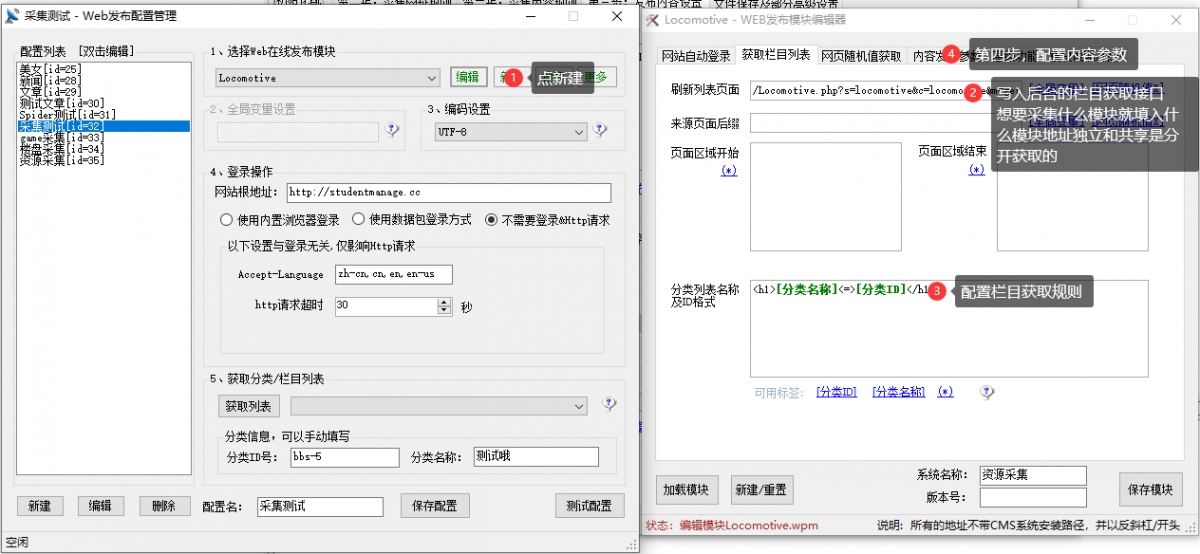Click the 网站根地址 input field
This screenshot has height=554, width=1200.
pos(448,193)
